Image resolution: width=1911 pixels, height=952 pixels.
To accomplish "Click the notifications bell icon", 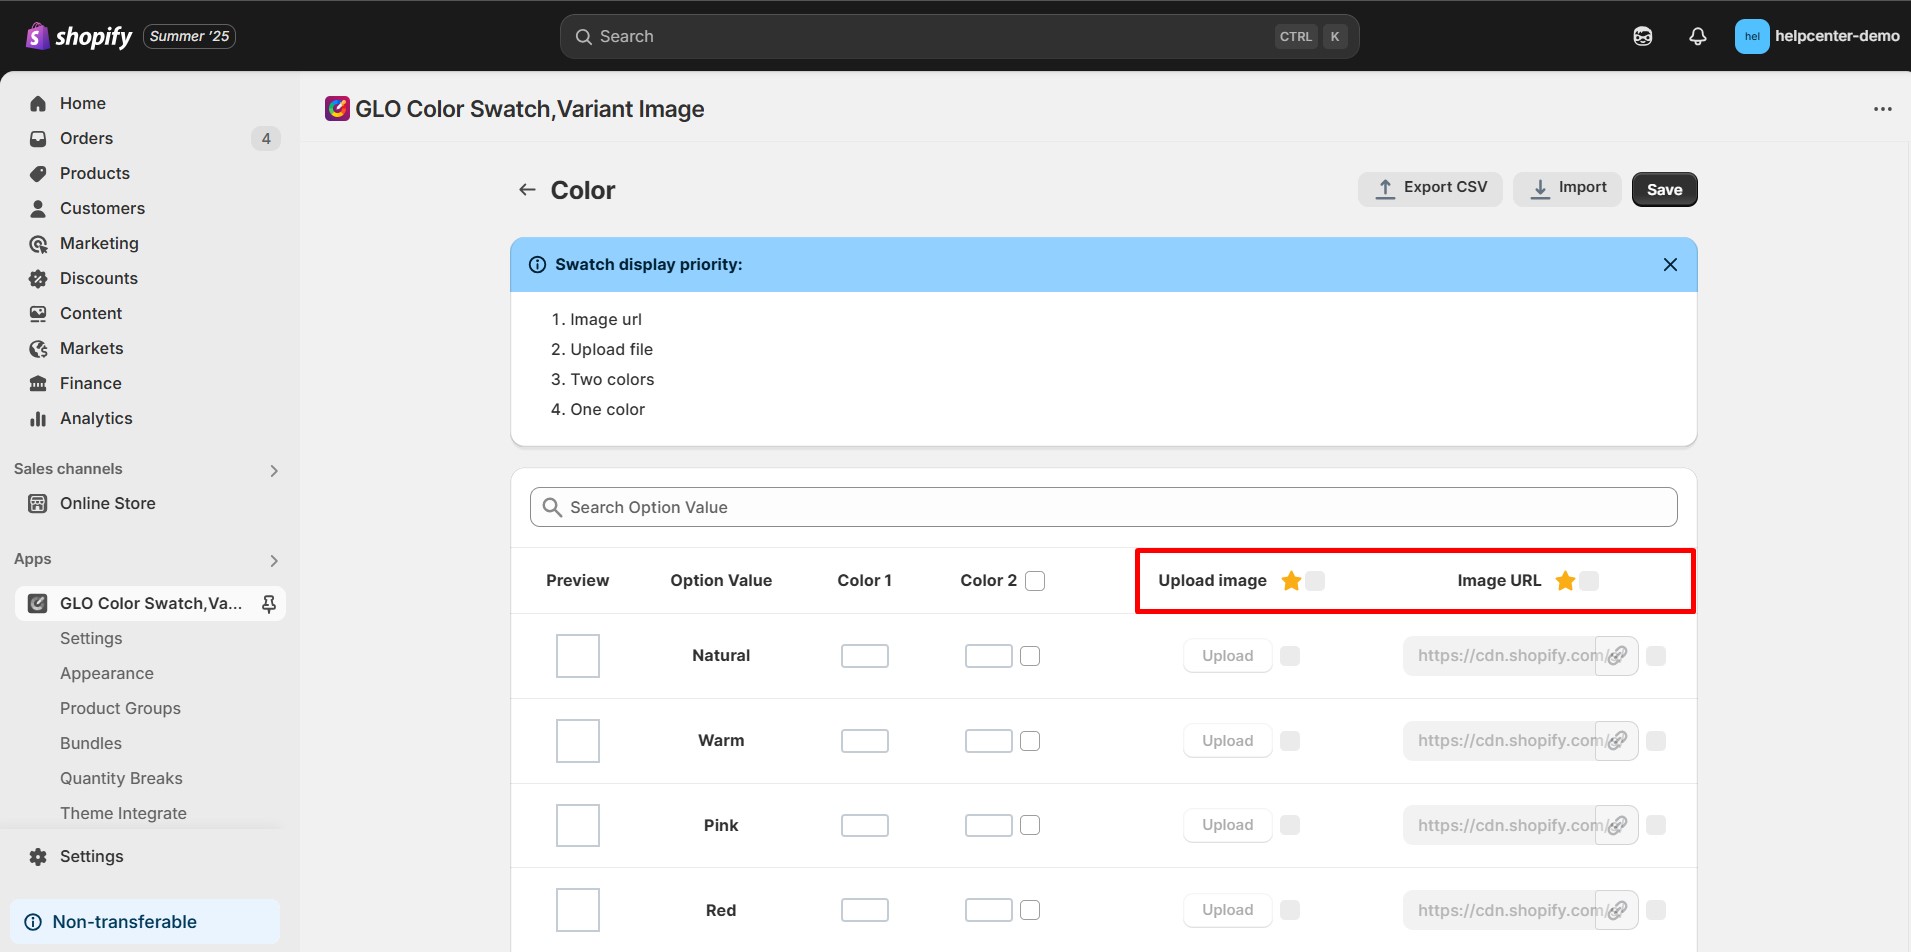I will [1697, 37].
